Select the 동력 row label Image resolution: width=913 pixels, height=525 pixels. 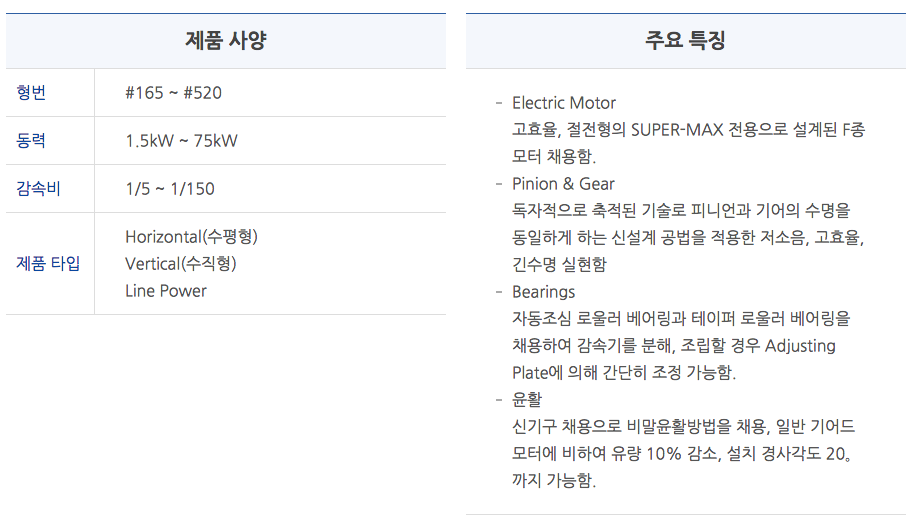[31, 141]
